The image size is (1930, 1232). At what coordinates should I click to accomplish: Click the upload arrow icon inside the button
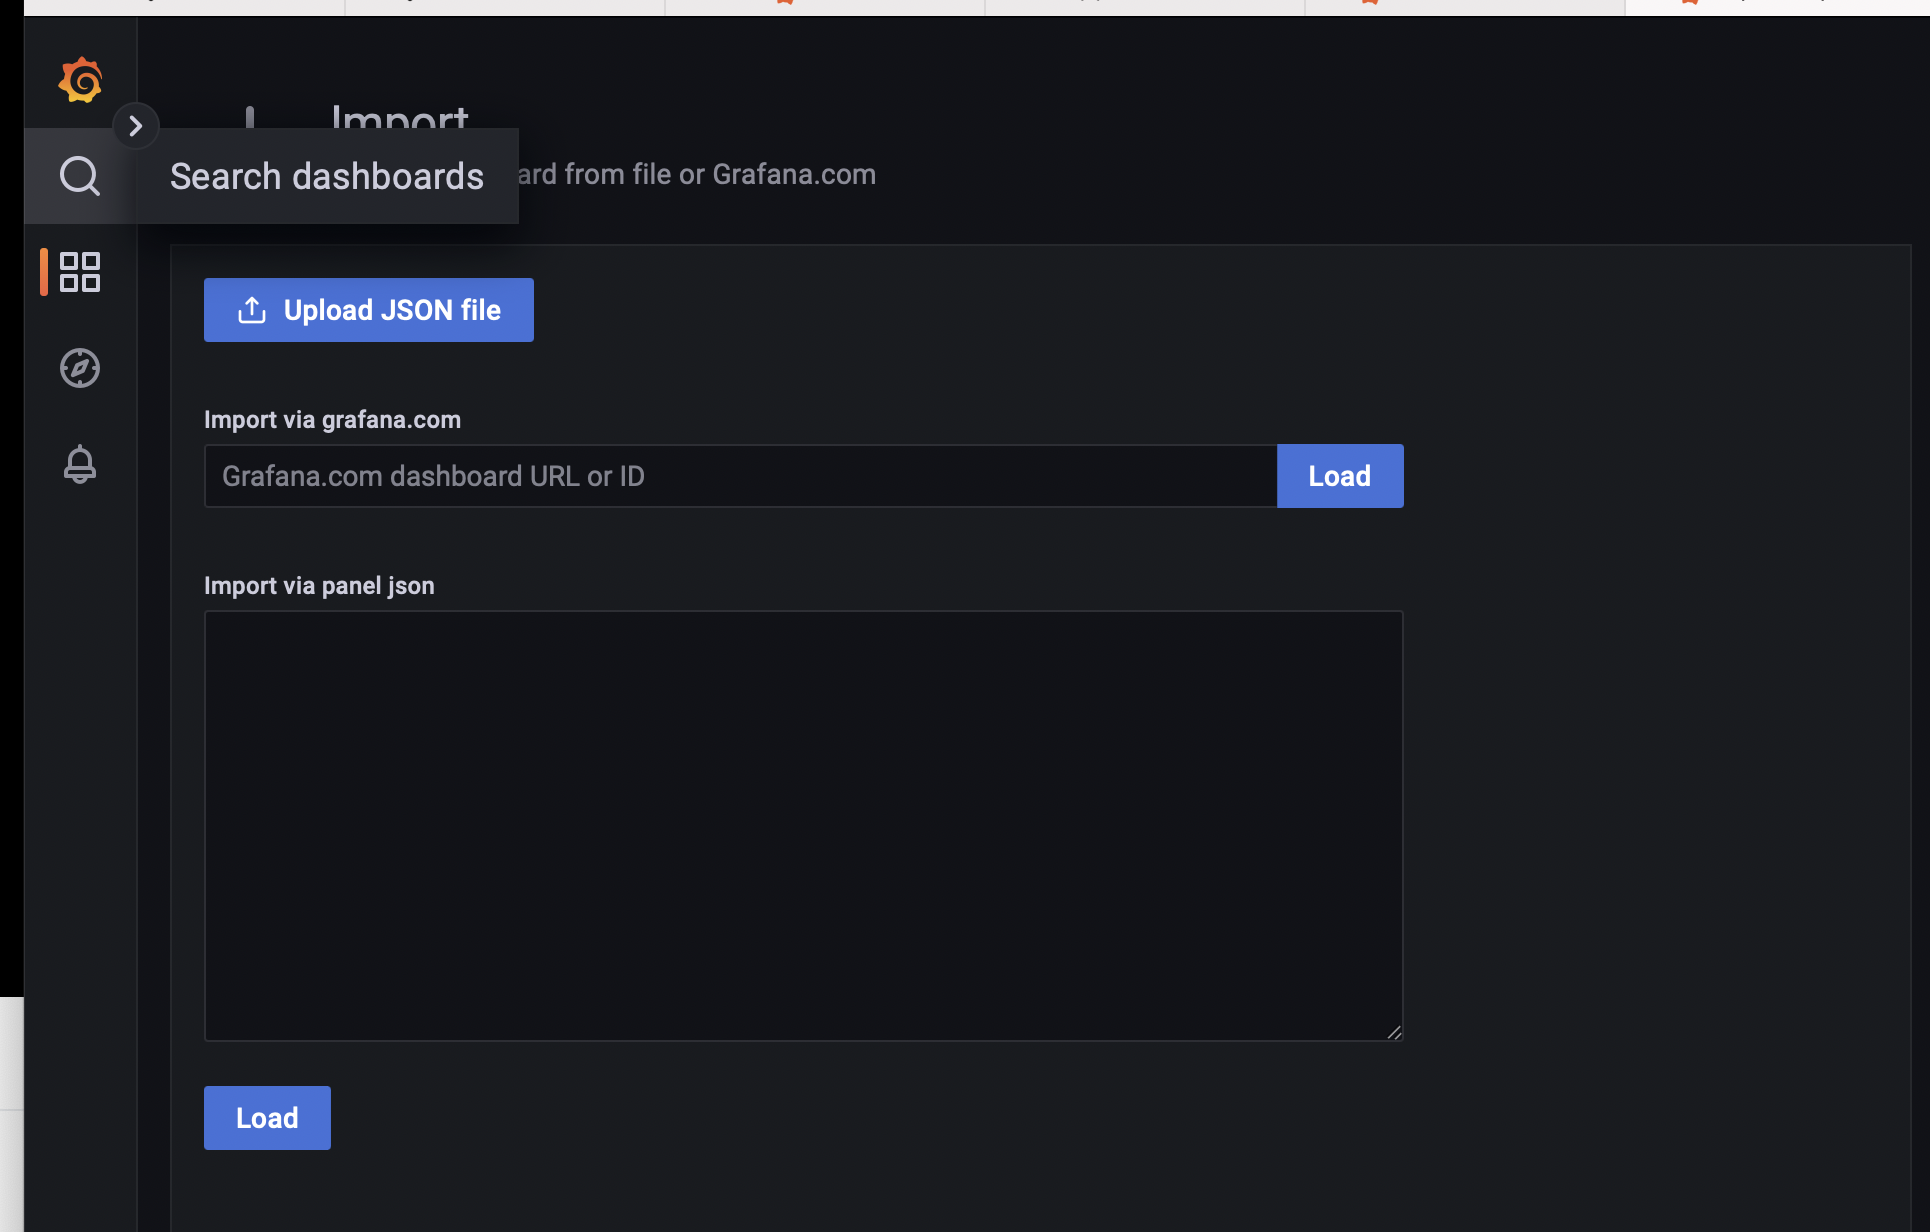252,310
